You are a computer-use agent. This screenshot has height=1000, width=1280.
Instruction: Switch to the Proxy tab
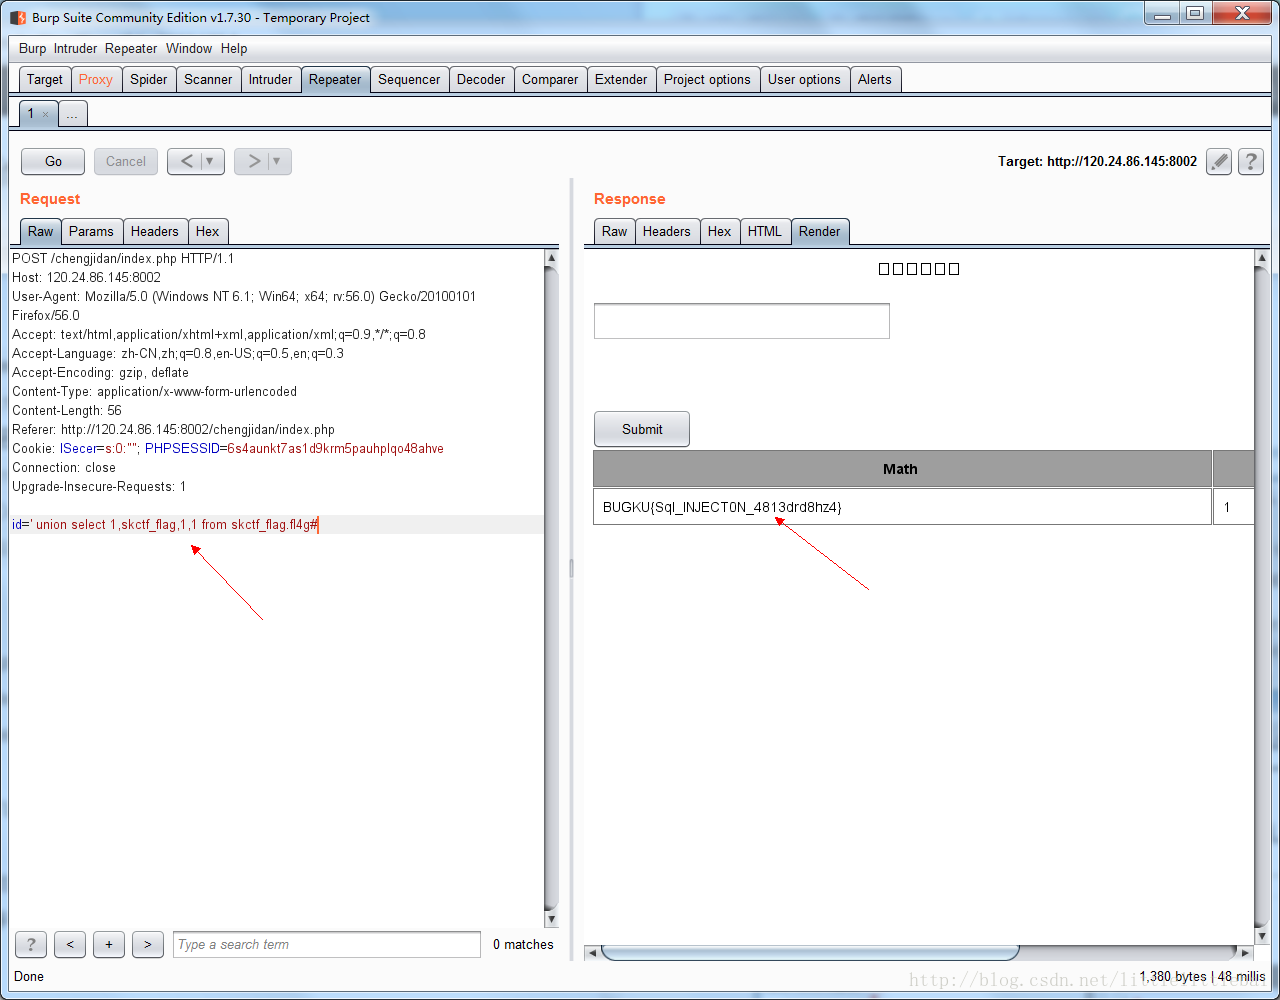coord(96,80)
